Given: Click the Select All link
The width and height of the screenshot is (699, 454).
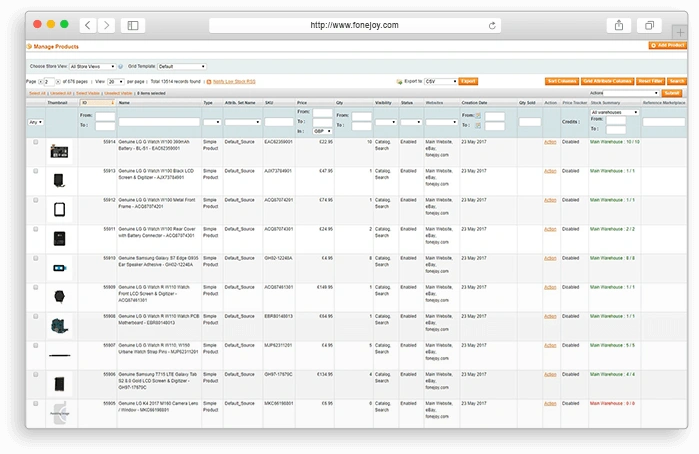Looking at the screenshot, I should coord(37,93).
